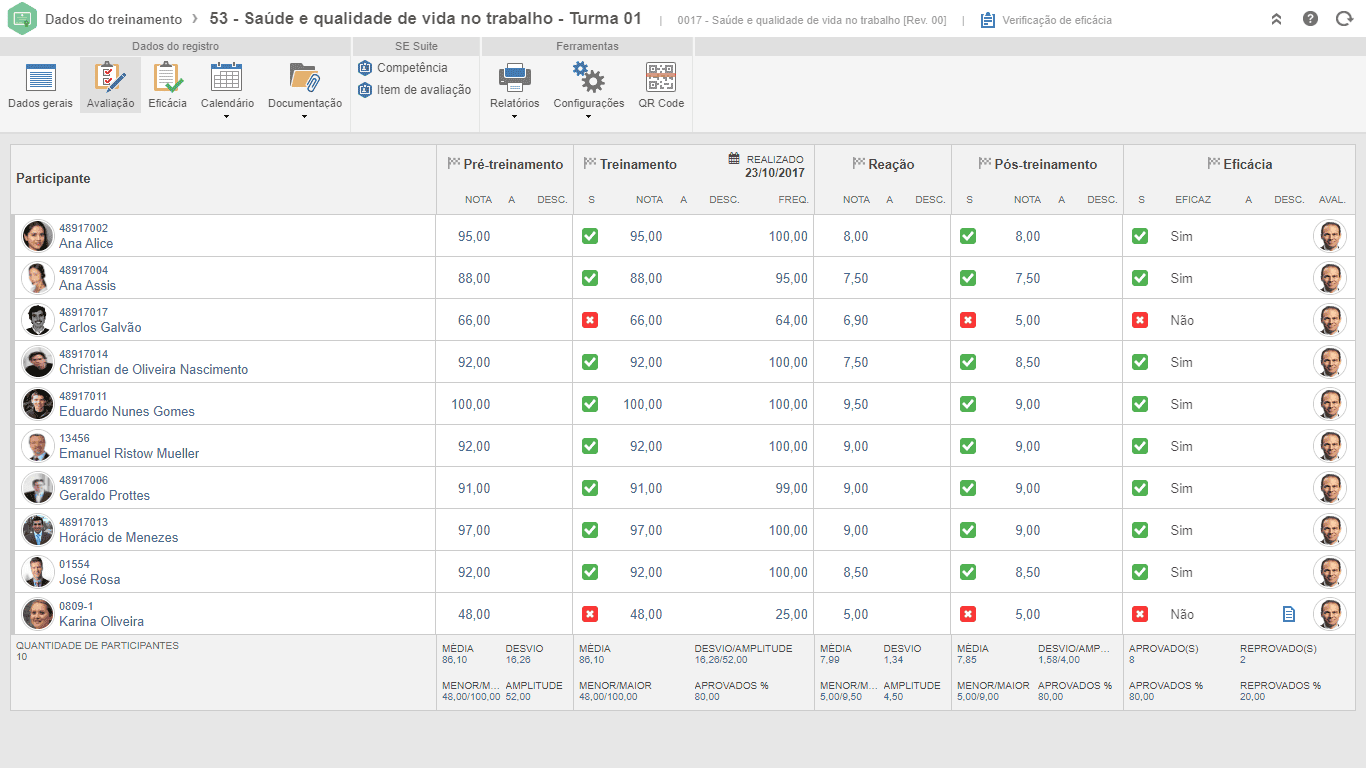This screenshot has width=1366, height=768.
Task: Click the Eficácia column header
Action: click(1248, 164)
